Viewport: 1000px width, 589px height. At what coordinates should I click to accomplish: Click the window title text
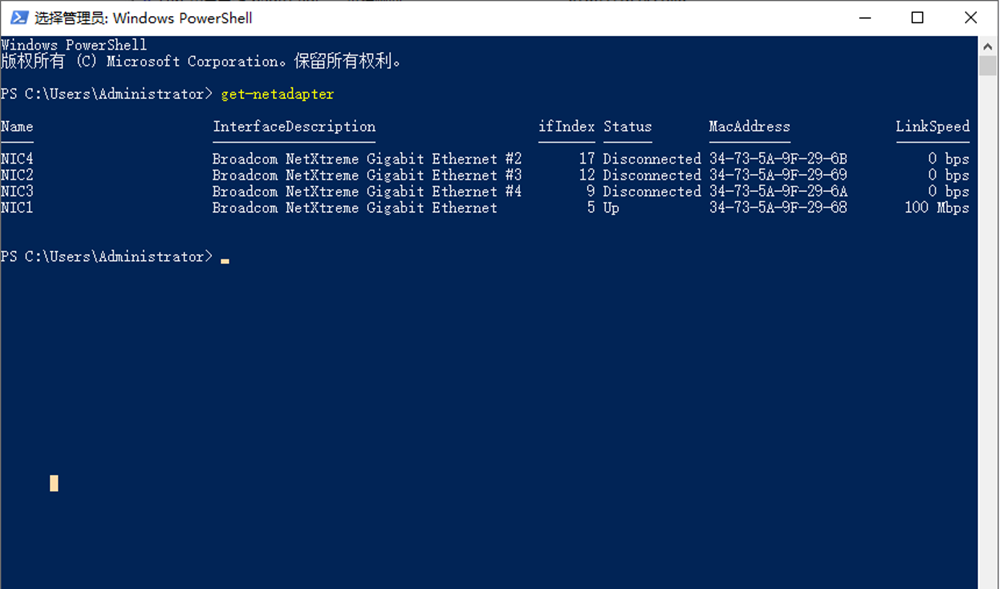pos(143,18)
